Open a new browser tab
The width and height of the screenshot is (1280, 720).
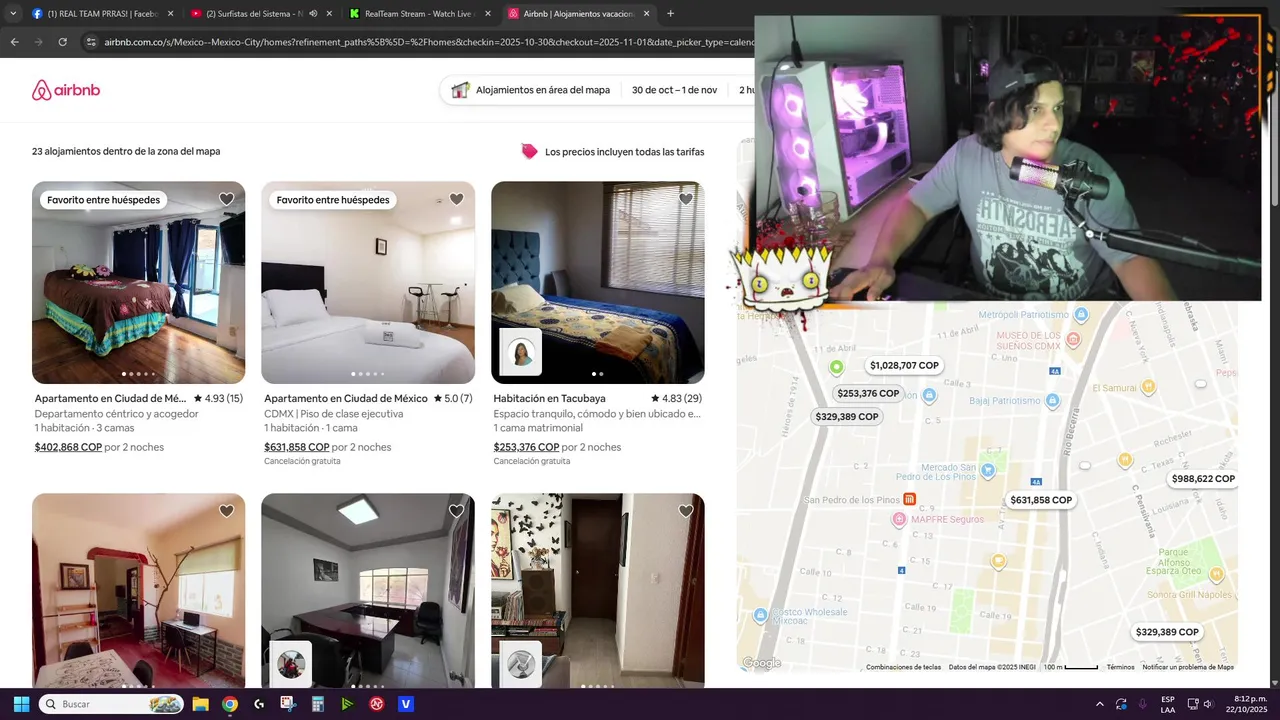click(x=670, y=14)
